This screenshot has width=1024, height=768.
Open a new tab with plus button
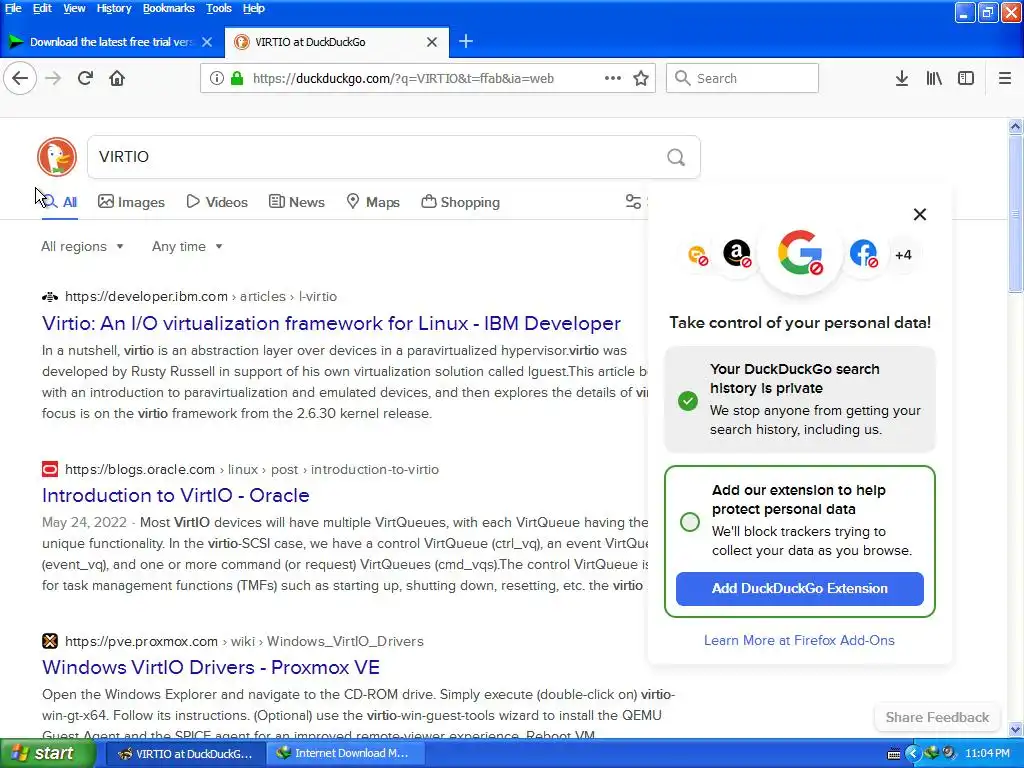coord(466,42)
